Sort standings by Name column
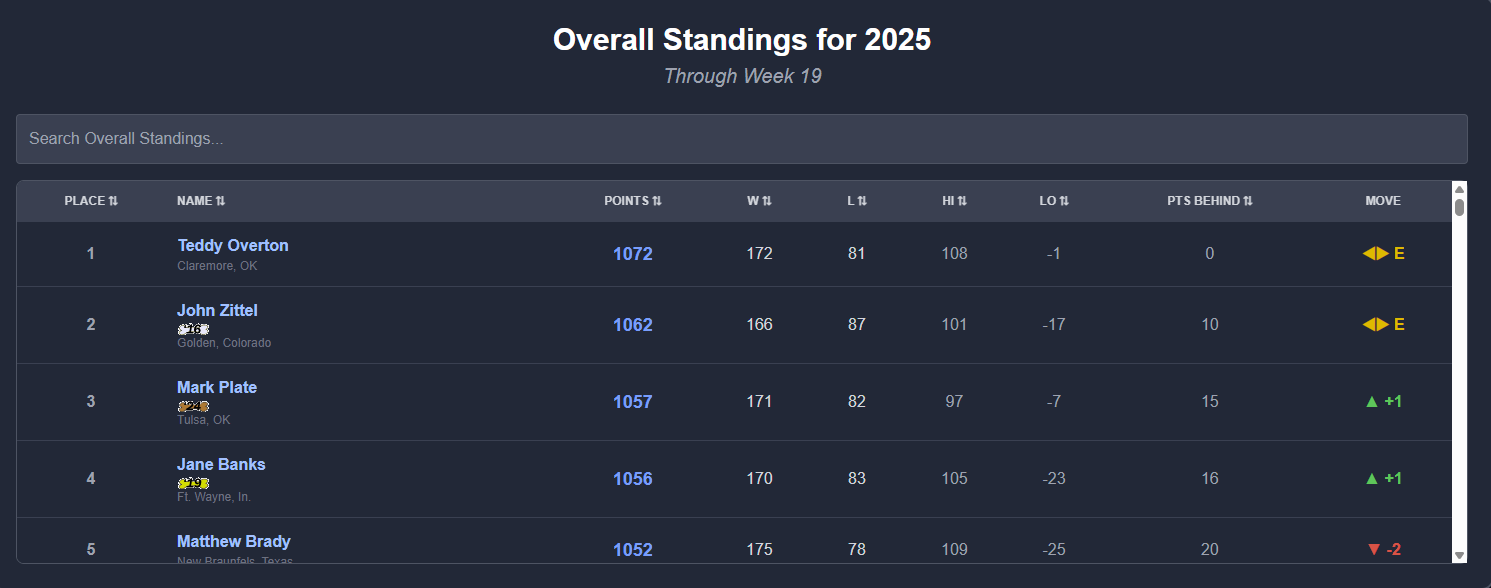Screen dimensions: 1491x588 pyautogui.click(x=201, y=201)
